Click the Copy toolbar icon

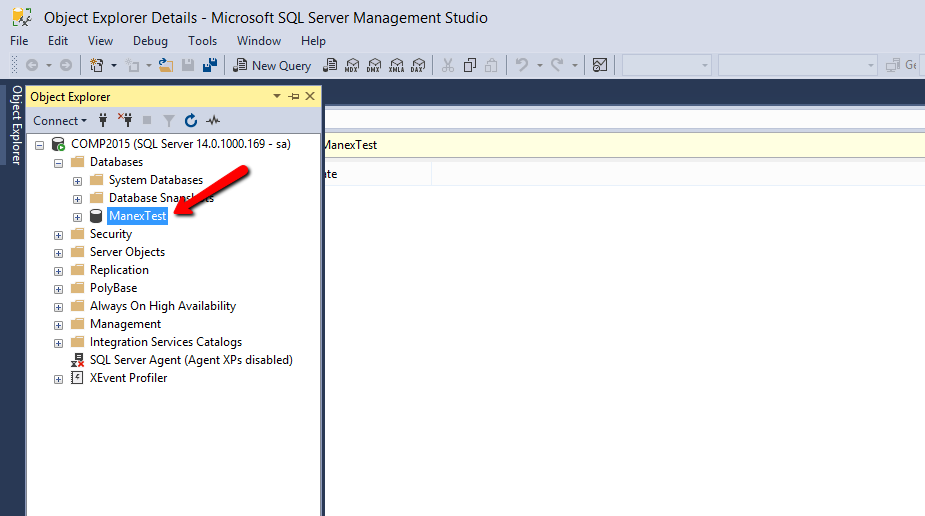click(470, 65)
